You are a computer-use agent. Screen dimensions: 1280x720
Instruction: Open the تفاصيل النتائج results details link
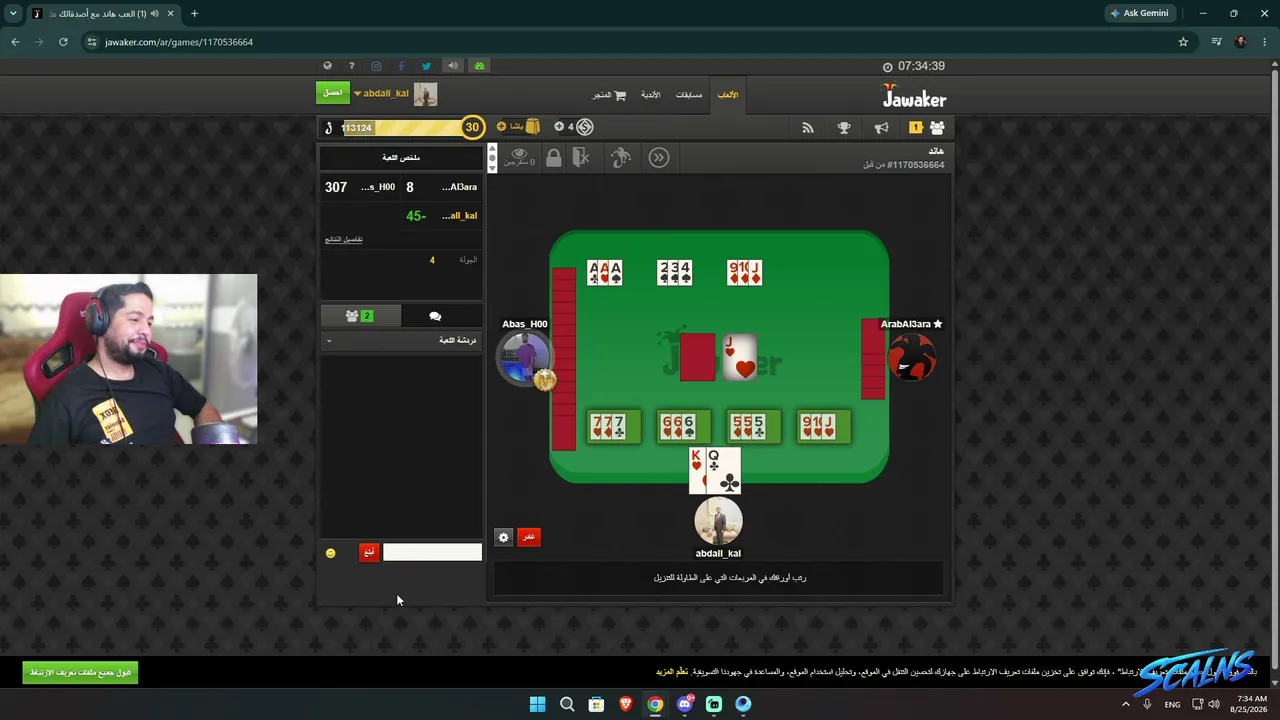click(344, 240)
